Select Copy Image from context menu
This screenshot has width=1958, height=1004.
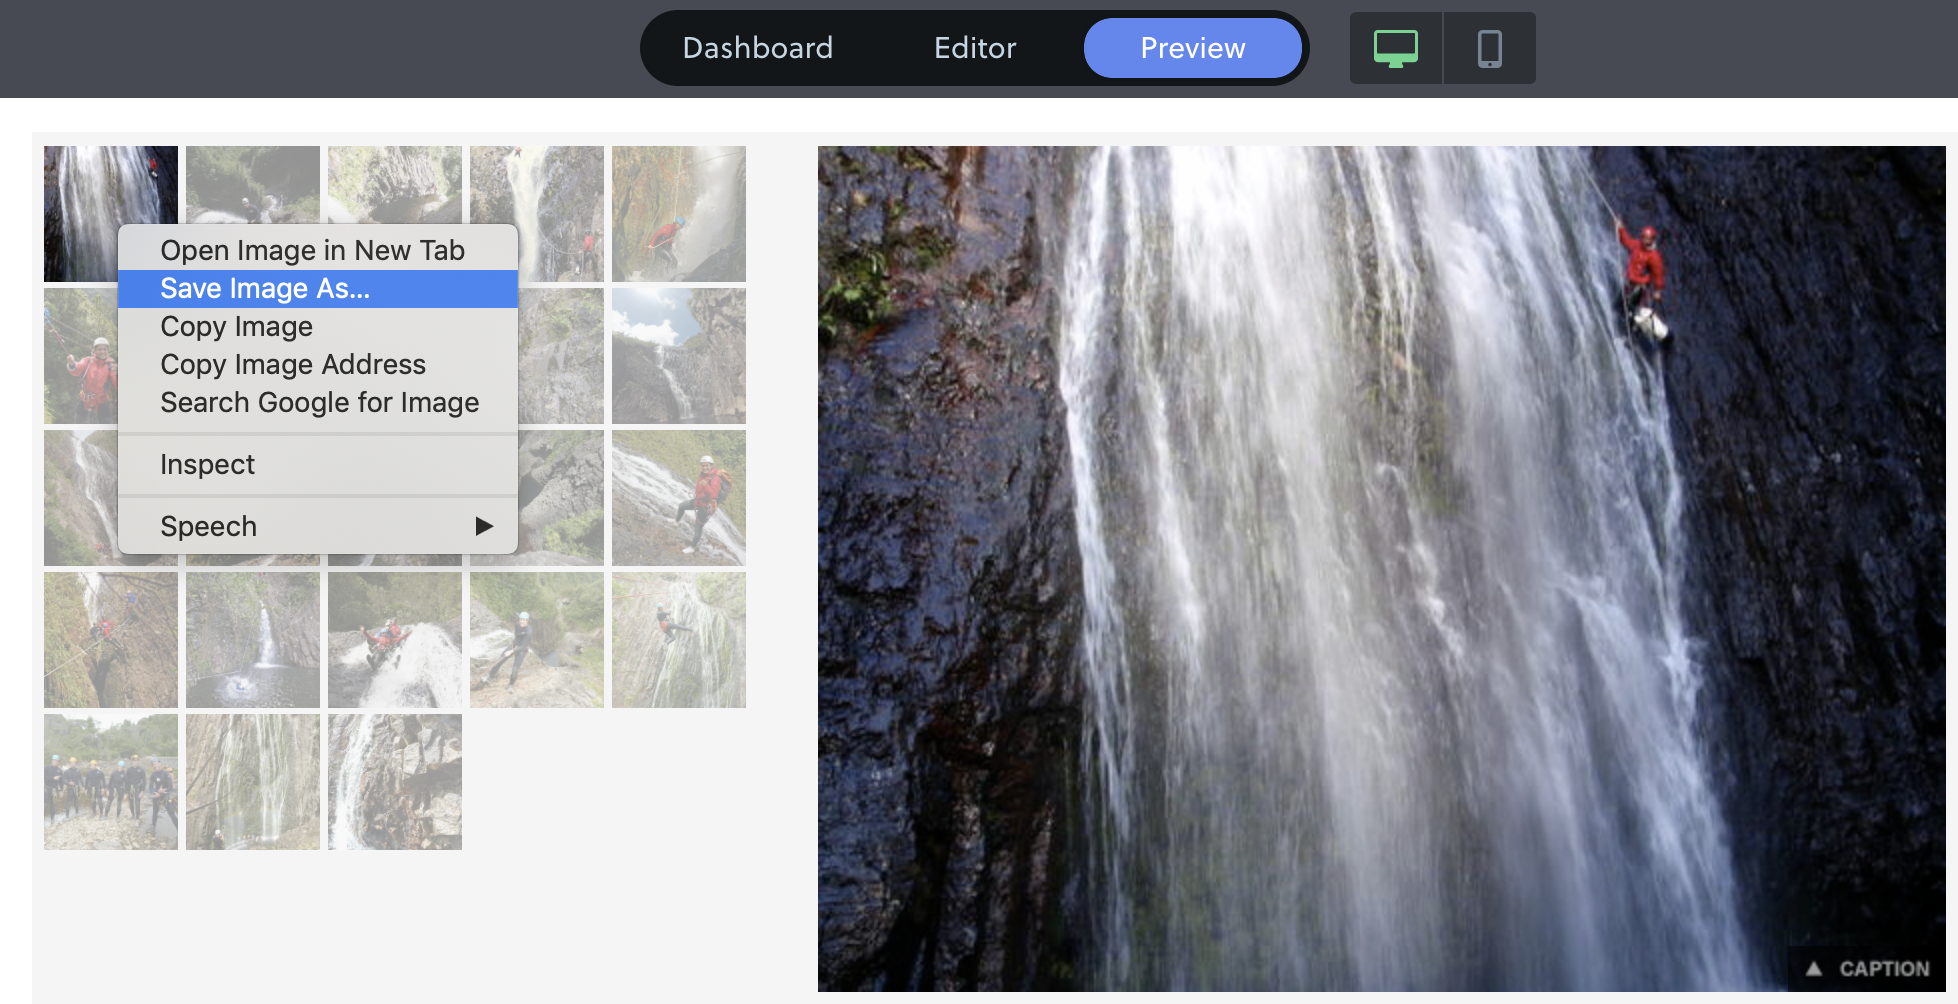318,326
